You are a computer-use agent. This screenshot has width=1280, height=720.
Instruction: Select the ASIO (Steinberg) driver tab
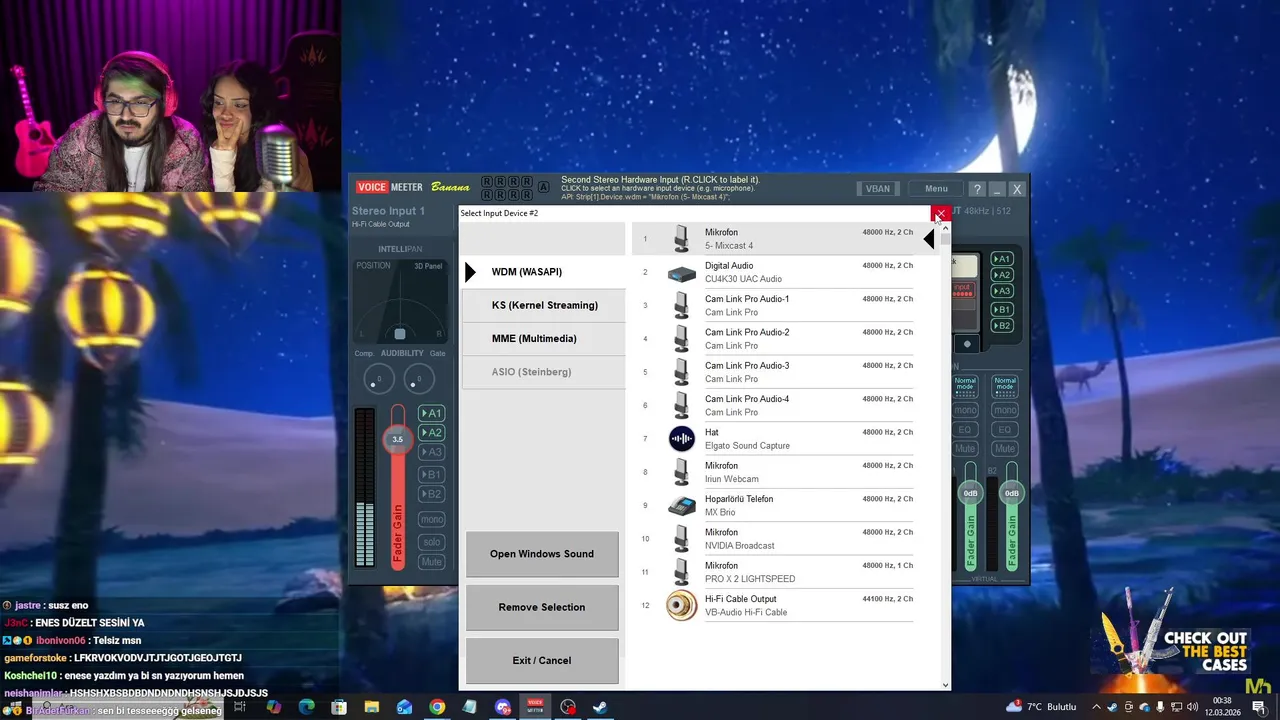[x=543, y=372]
